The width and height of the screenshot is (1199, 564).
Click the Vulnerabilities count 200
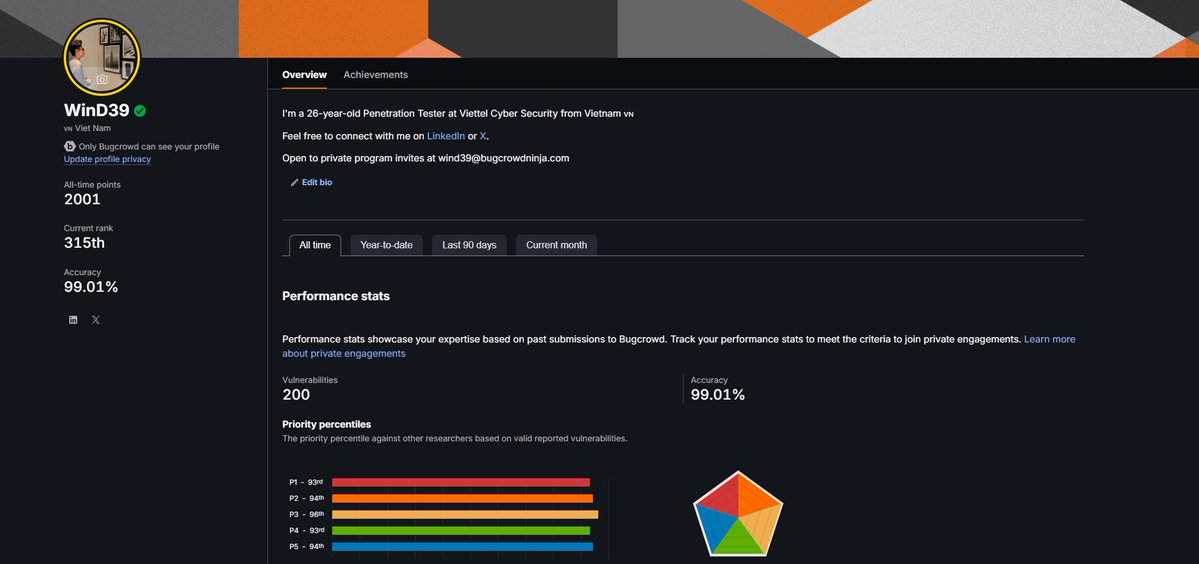pos(296,395)
